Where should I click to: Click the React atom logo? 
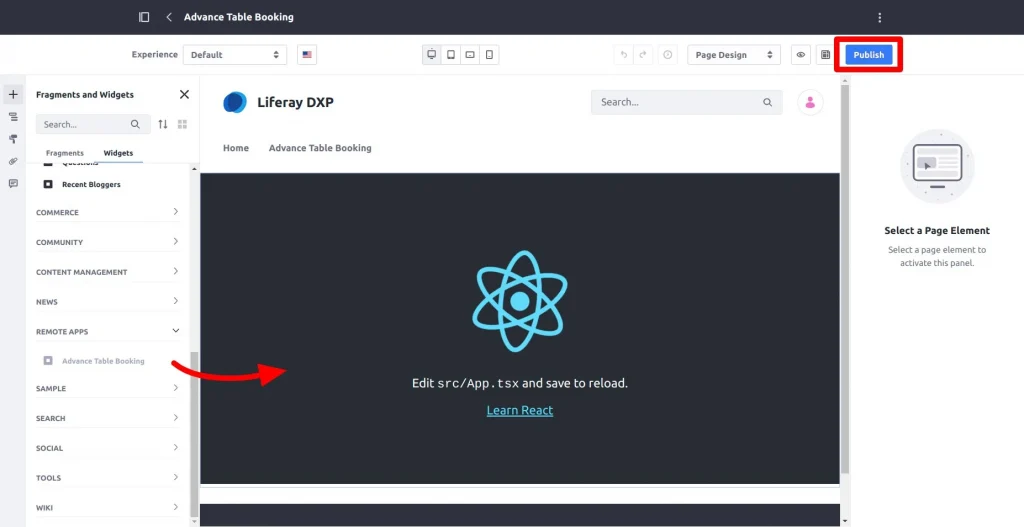[x=520, y=301]
